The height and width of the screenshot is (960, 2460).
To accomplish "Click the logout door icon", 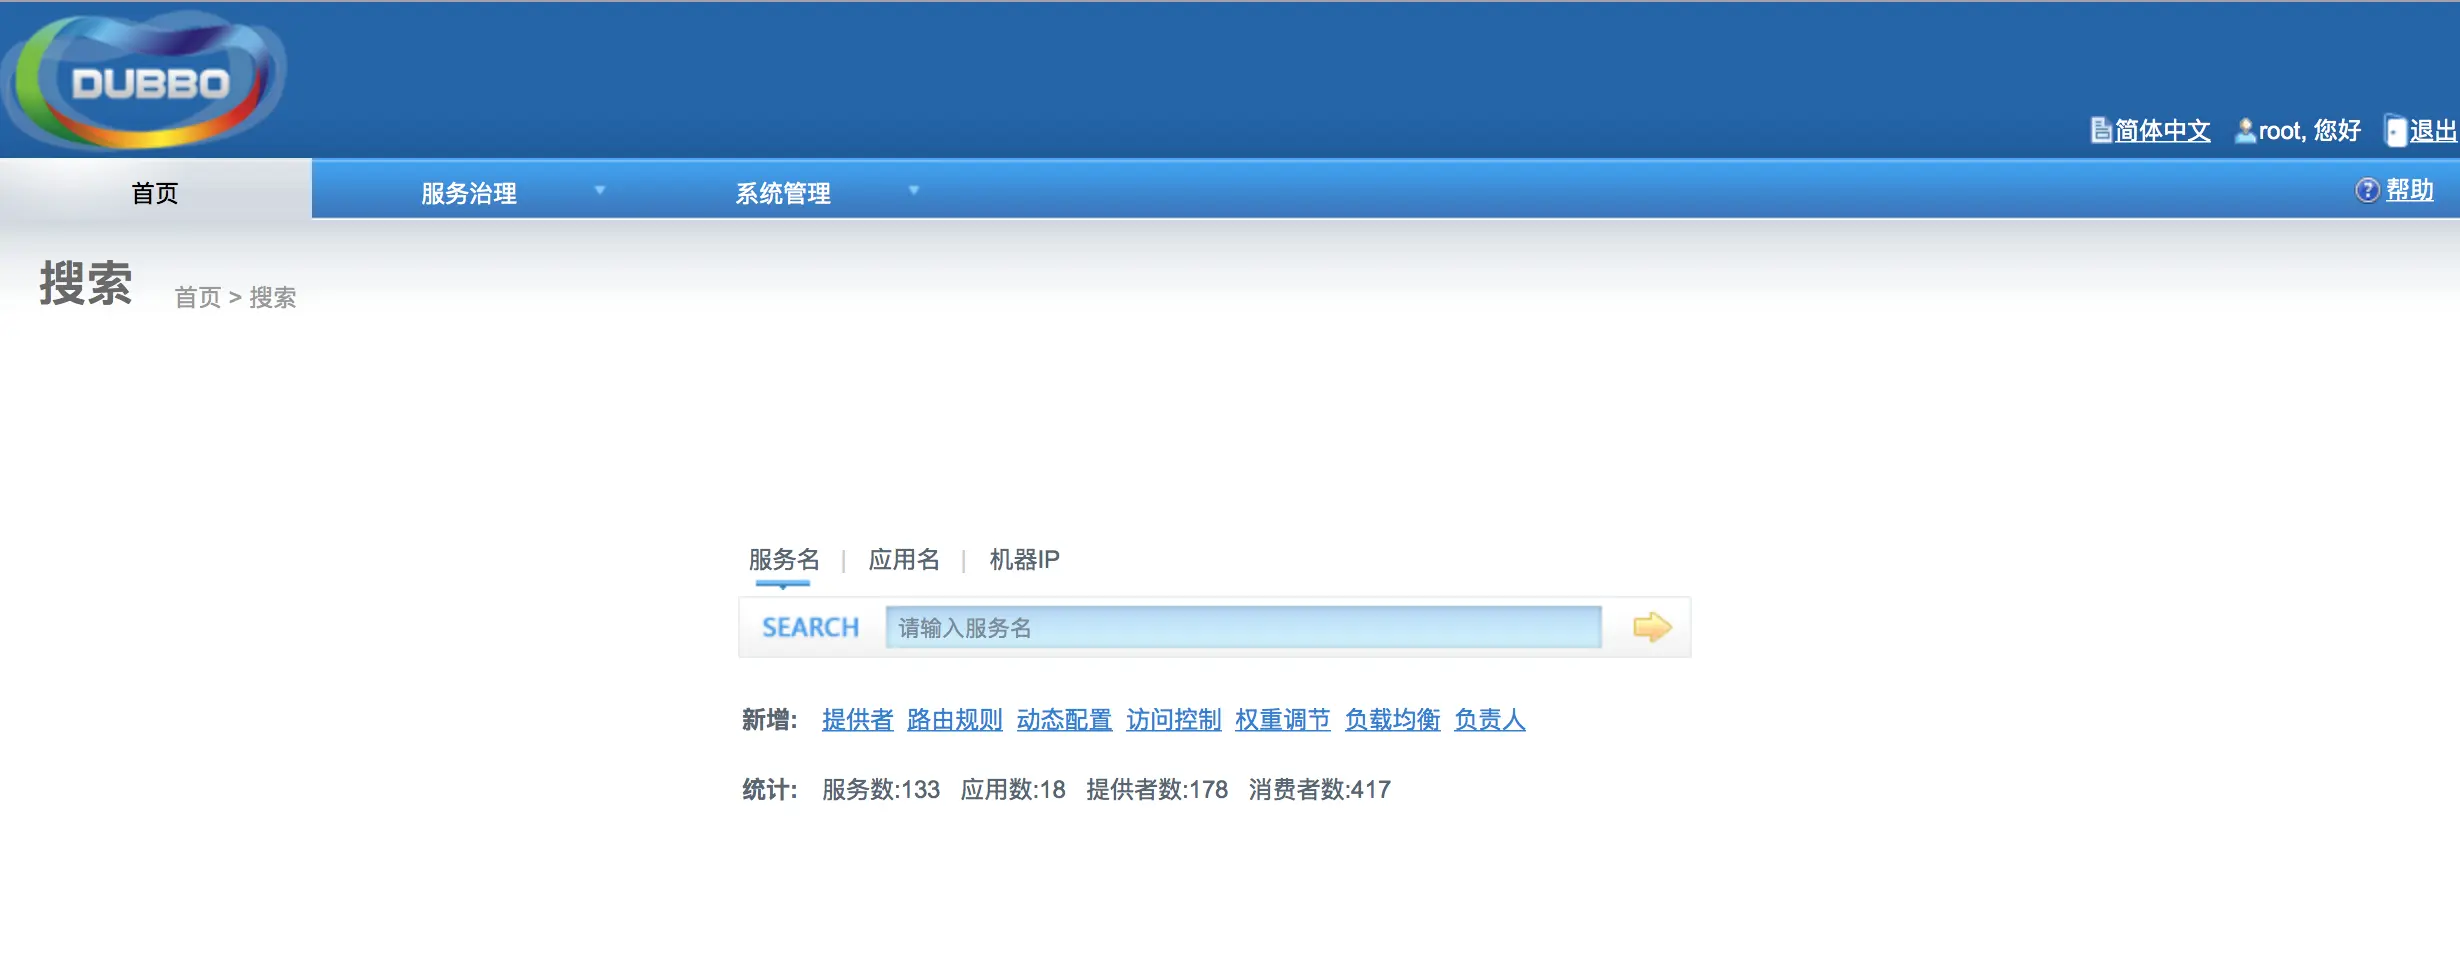I will tap(2396, 131).
